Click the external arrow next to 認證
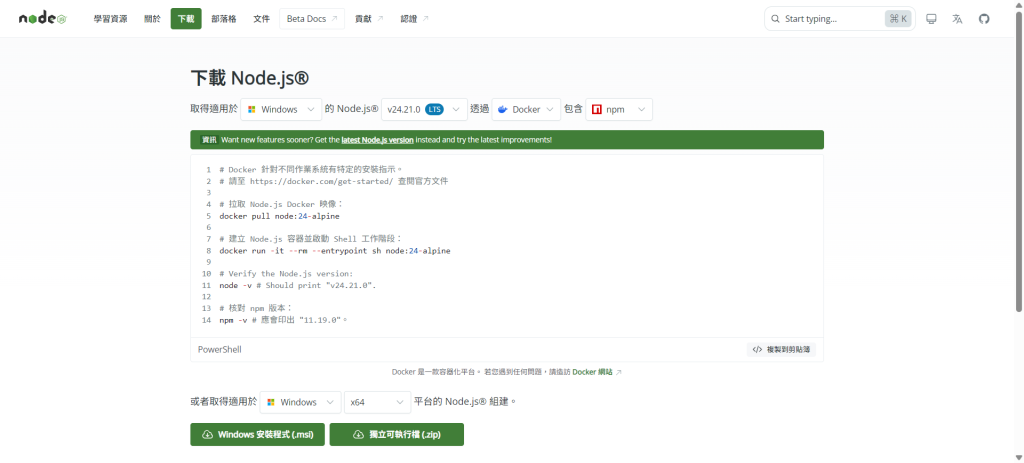 click(425, 19)
